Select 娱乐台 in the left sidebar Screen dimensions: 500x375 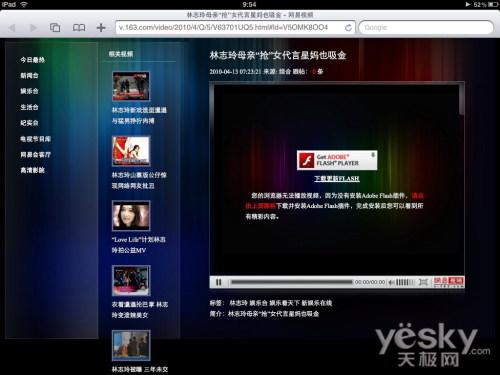tap(29, 91)
